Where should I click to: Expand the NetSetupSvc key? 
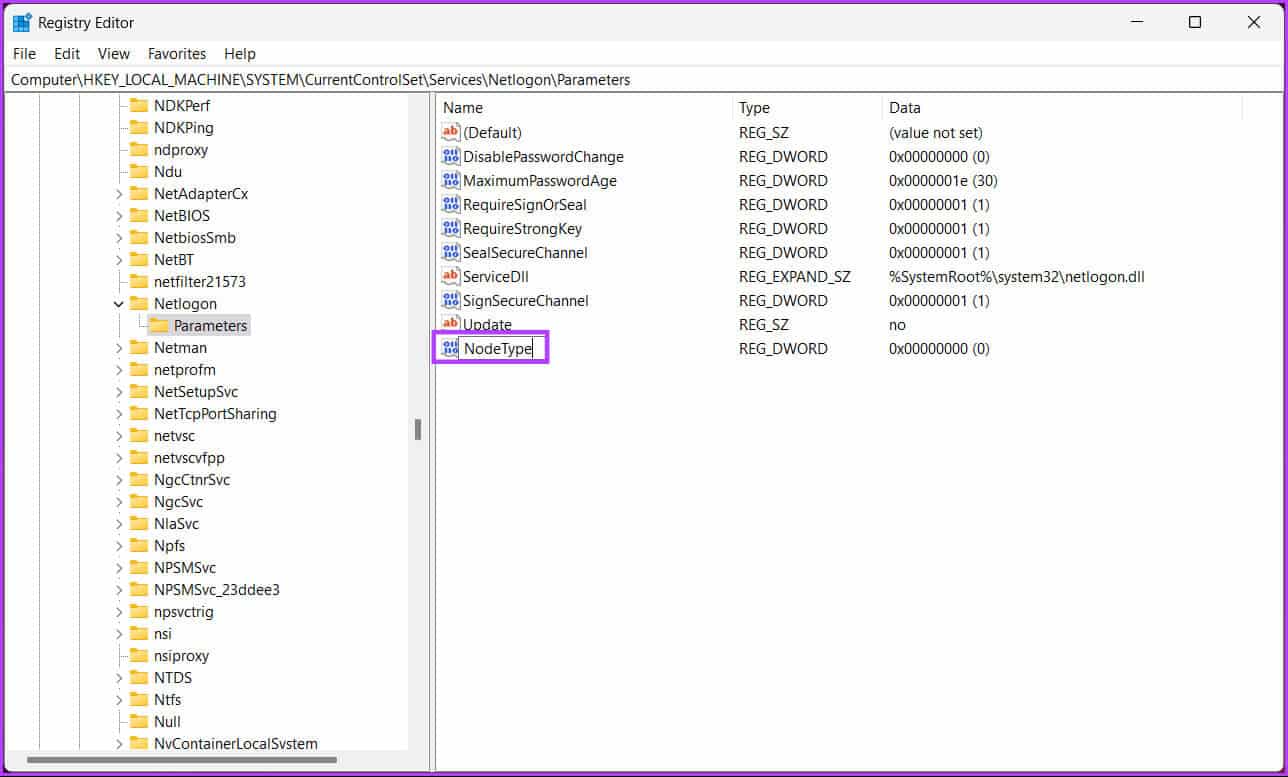point(119,391)
